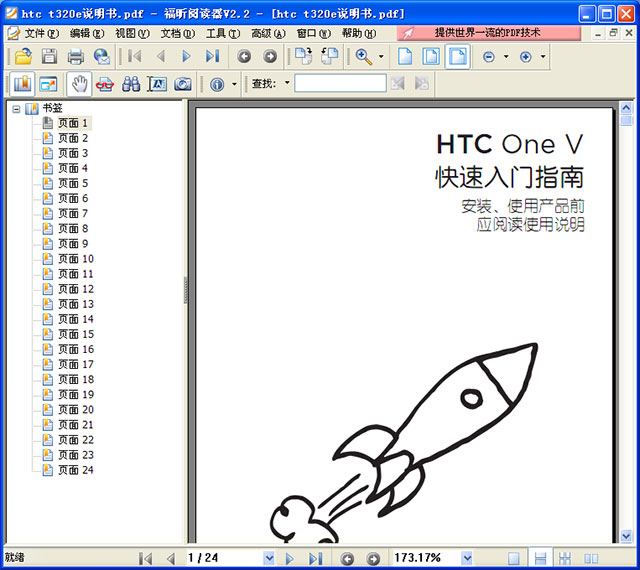Screen dimensions: 640x570
Task: Select the Hand tool
Action: click(x=79, y=85)
